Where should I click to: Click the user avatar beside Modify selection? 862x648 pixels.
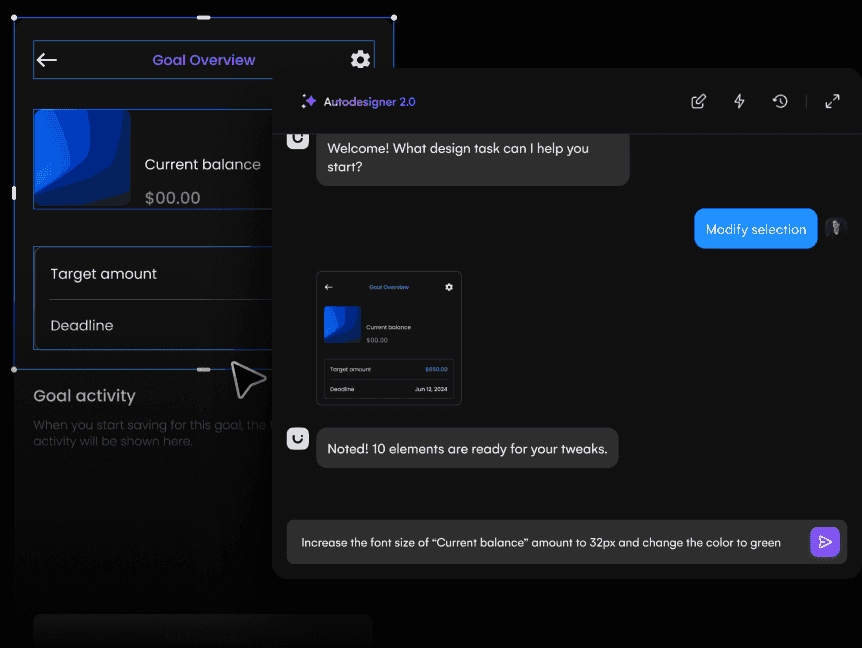coord(836,229)
